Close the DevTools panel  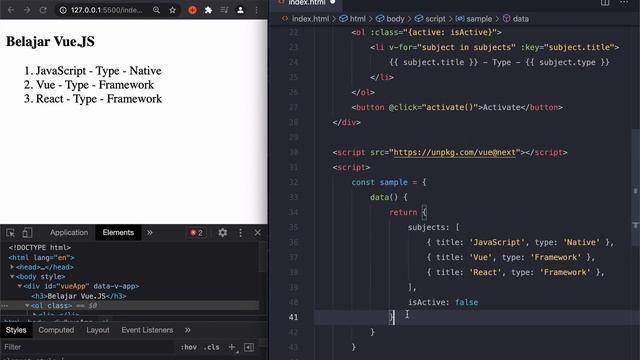(x=258, y=233)
